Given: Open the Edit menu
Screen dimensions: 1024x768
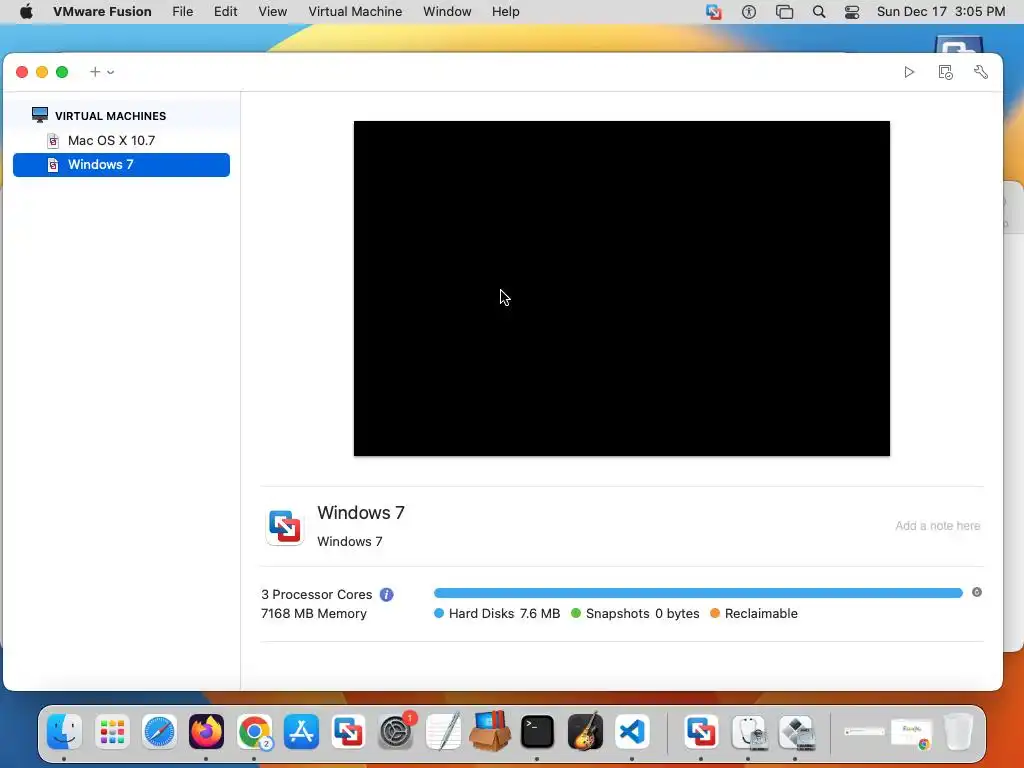Looking at the screenshot, I should [x=225, y=12].
